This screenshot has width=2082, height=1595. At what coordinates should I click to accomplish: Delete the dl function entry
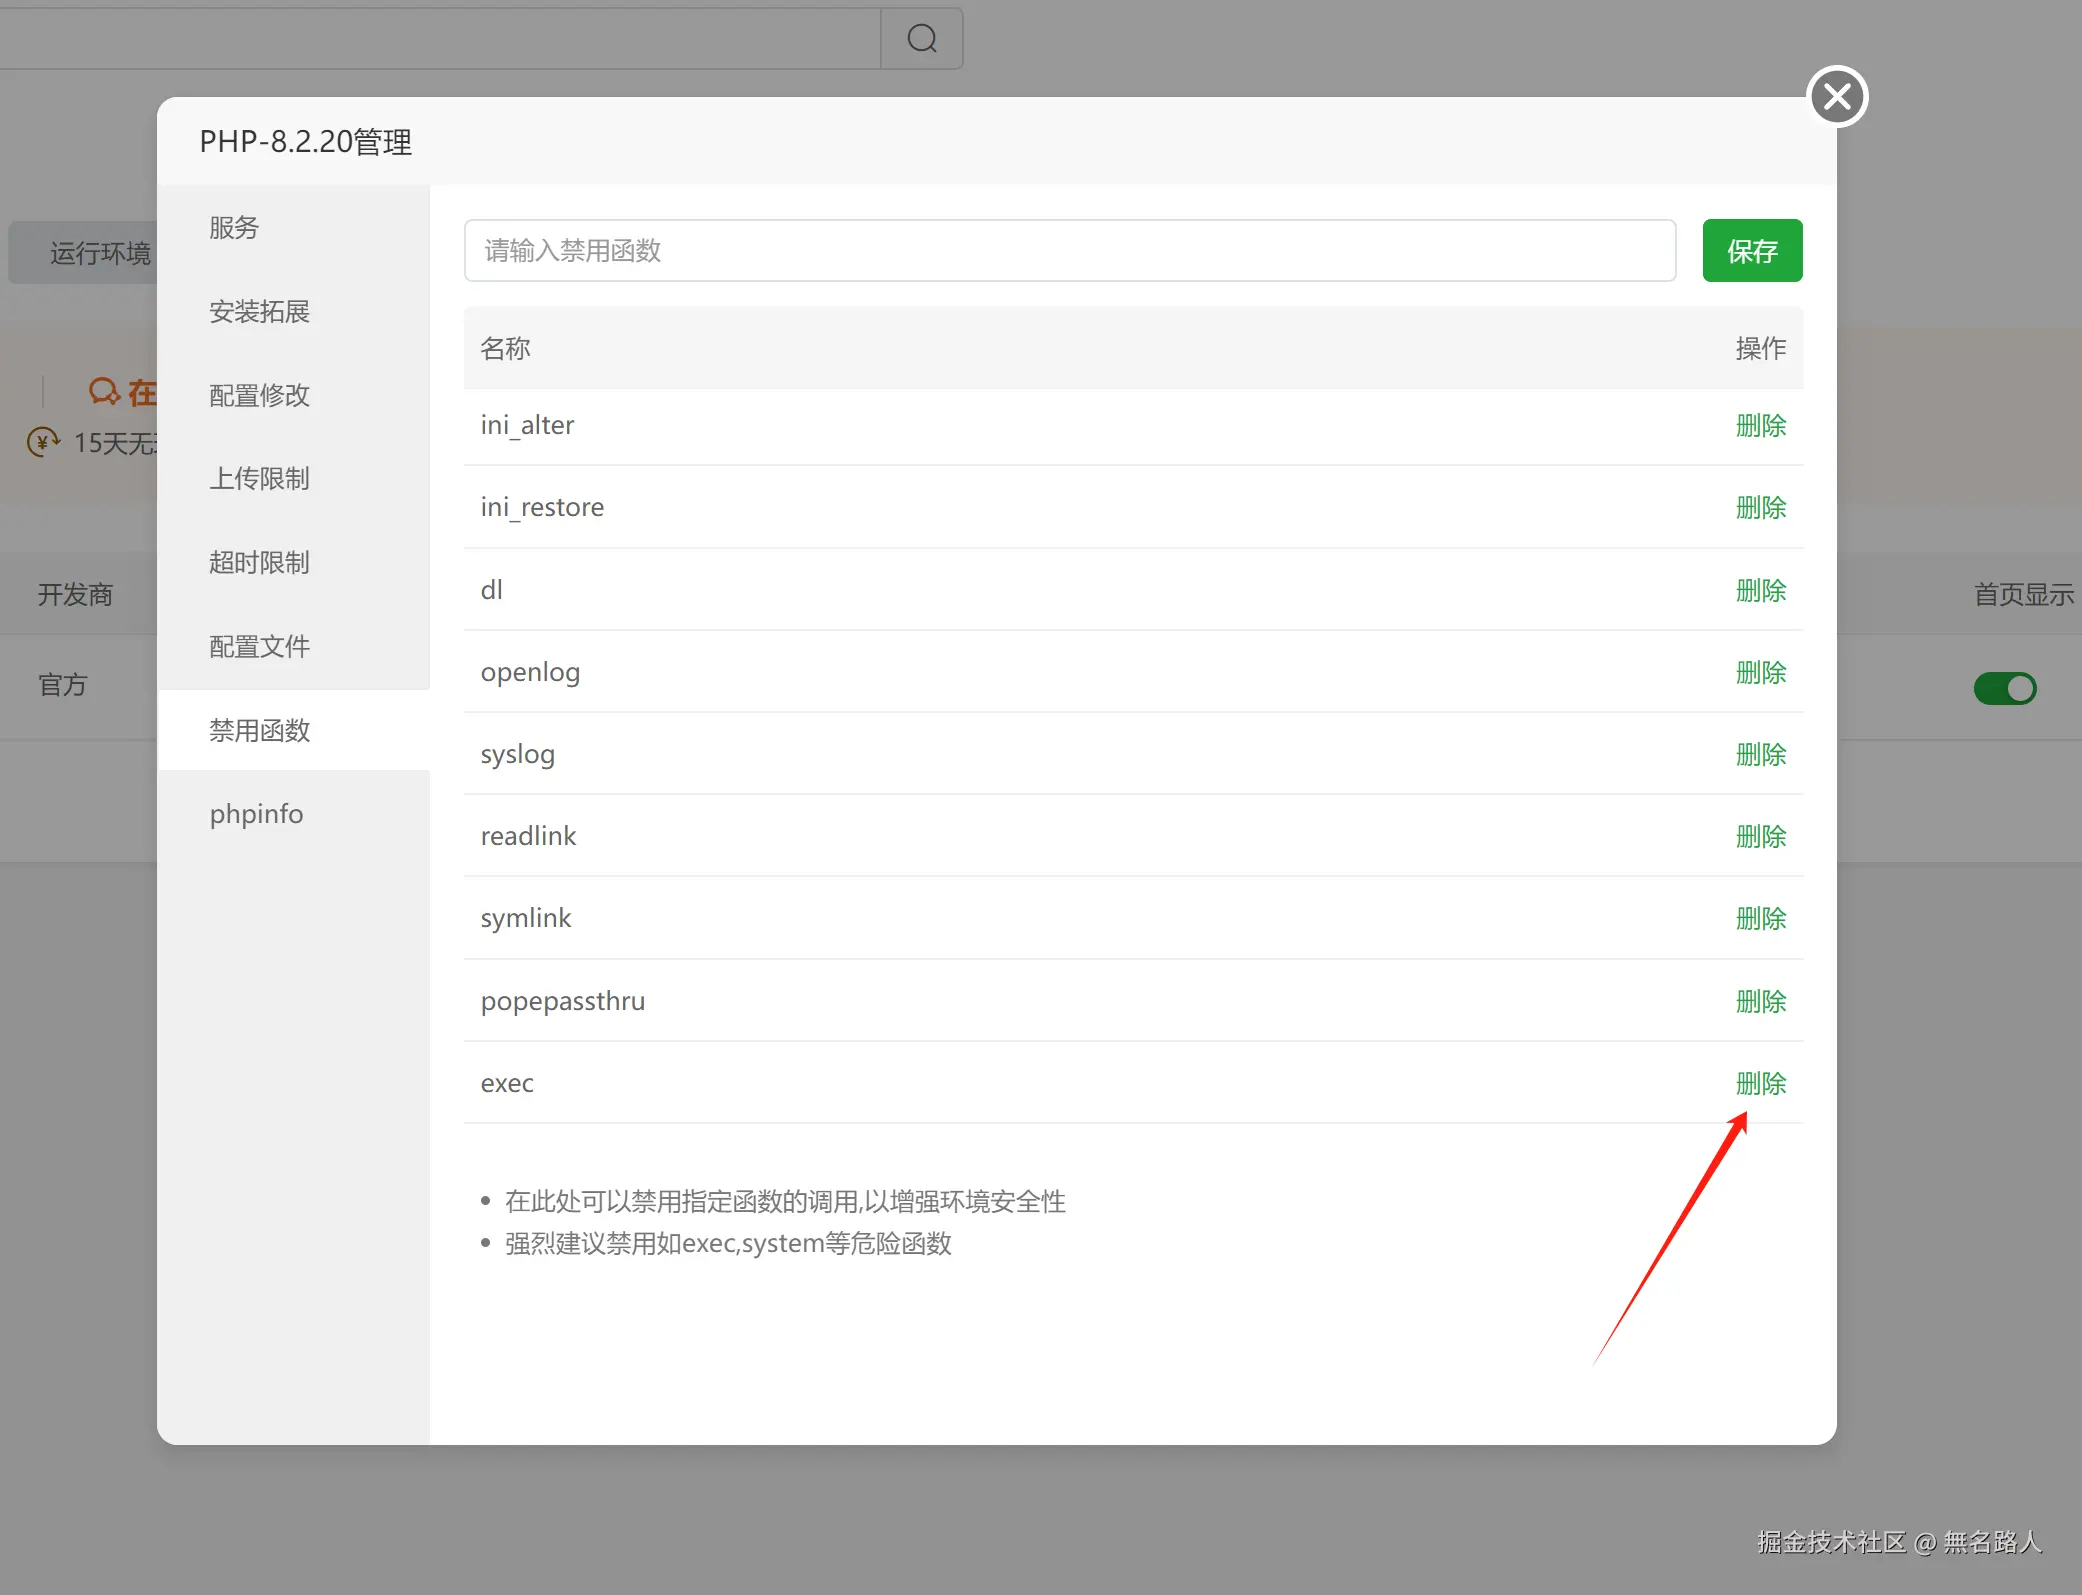(x=1760, y=591)
